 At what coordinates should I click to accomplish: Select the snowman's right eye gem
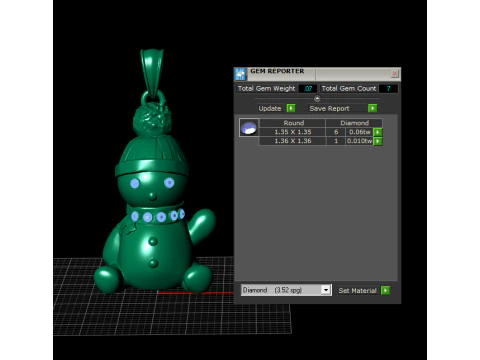(169, 183)
